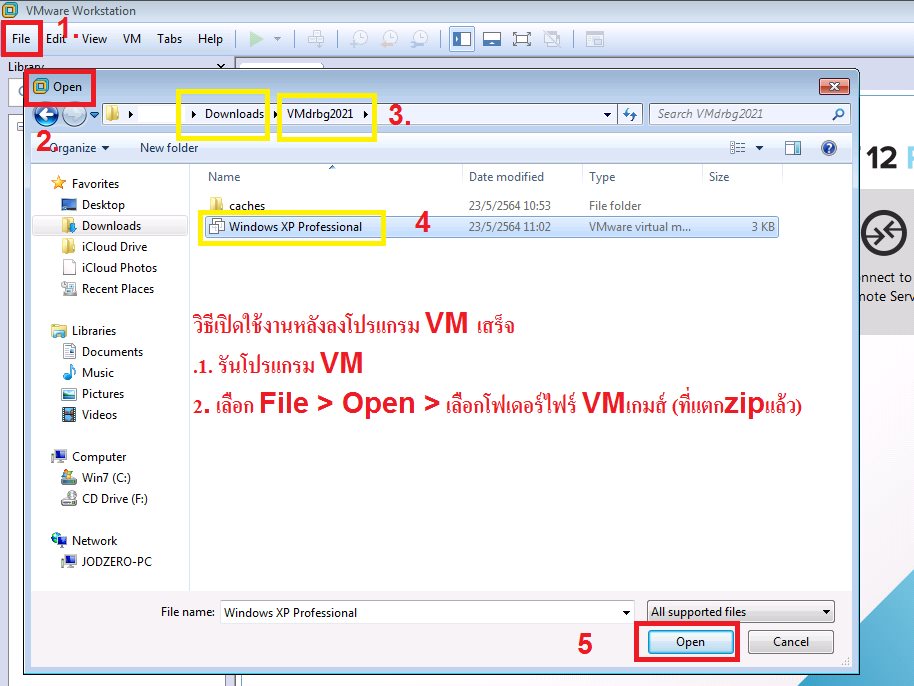
Task: Click the folder icon in the address bar
Action: tap(113, 114)
